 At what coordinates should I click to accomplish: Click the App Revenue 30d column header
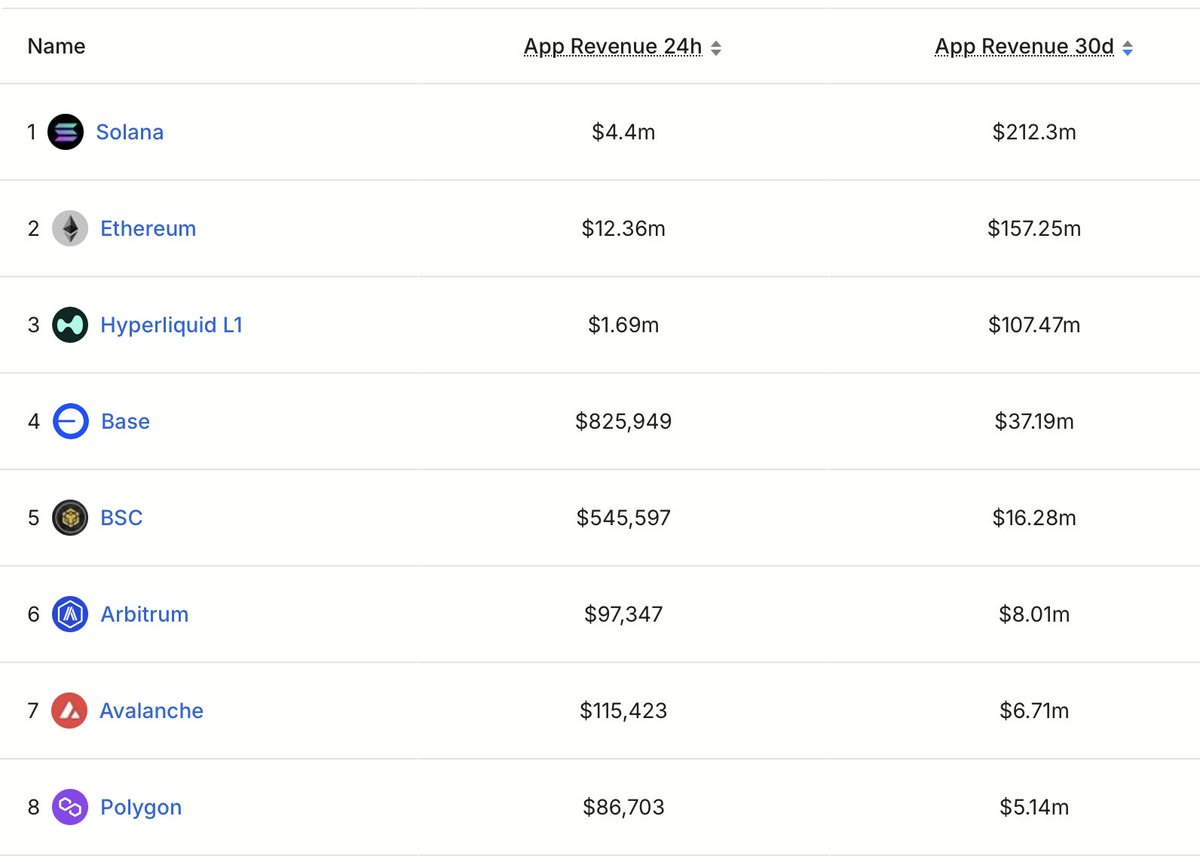[1024, 47]
